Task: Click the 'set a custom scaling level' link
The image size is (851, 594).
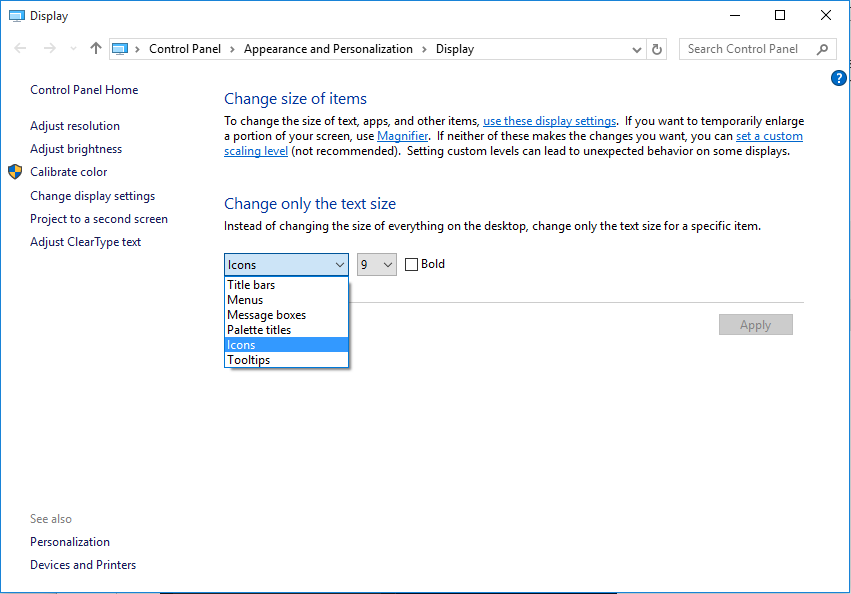Action: point(769,136)
